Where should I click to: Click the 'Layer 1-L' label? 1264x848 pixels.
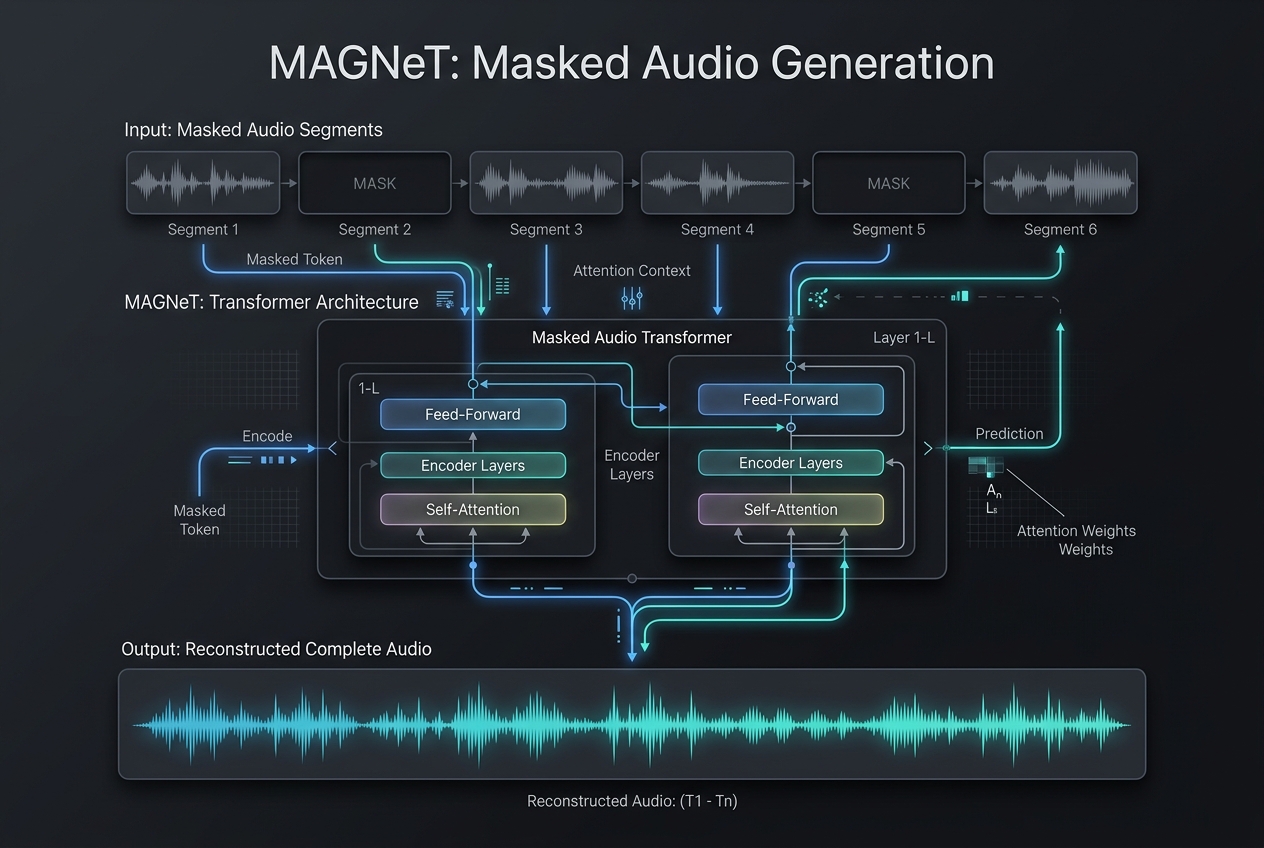(x=904, y=337)
